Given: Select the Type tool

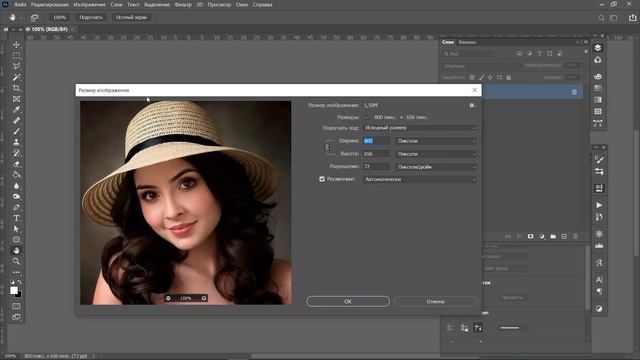Looking at the screenshot, I should [16, 218].
